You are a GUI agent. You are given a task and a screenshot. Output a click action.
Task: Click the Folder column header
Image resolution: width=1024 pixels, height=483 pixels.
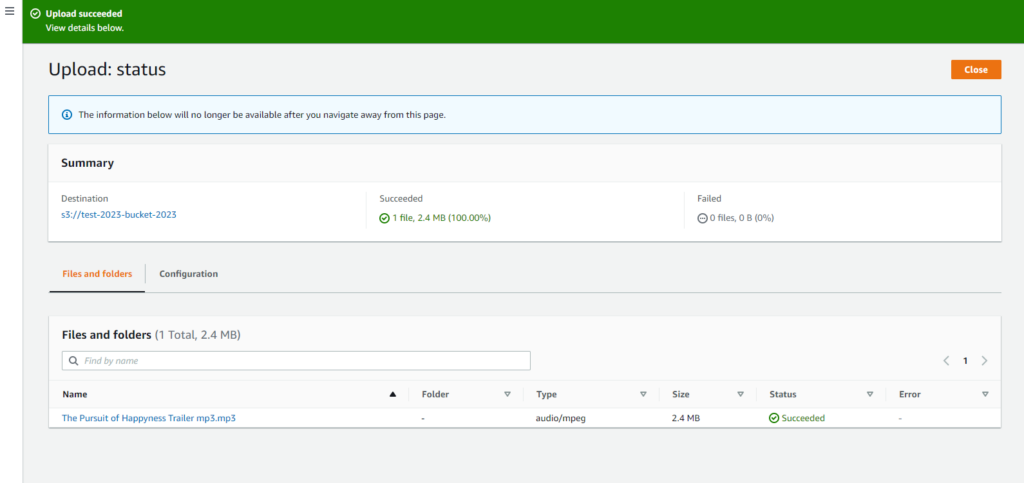tap(436, 394)
